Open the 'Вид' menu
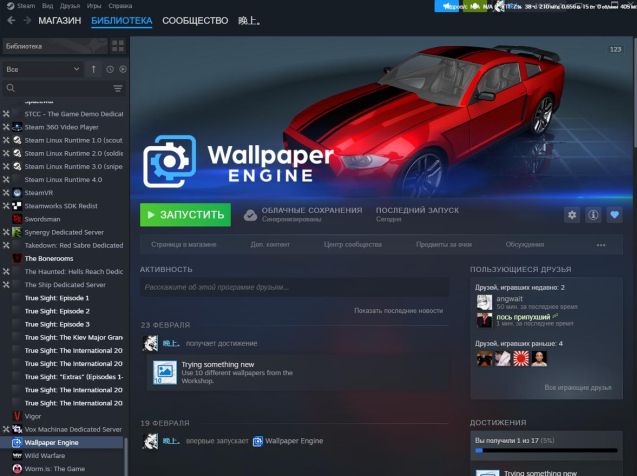Image resolution: width=637 pixels, height=476 pixels. [49, 5]
